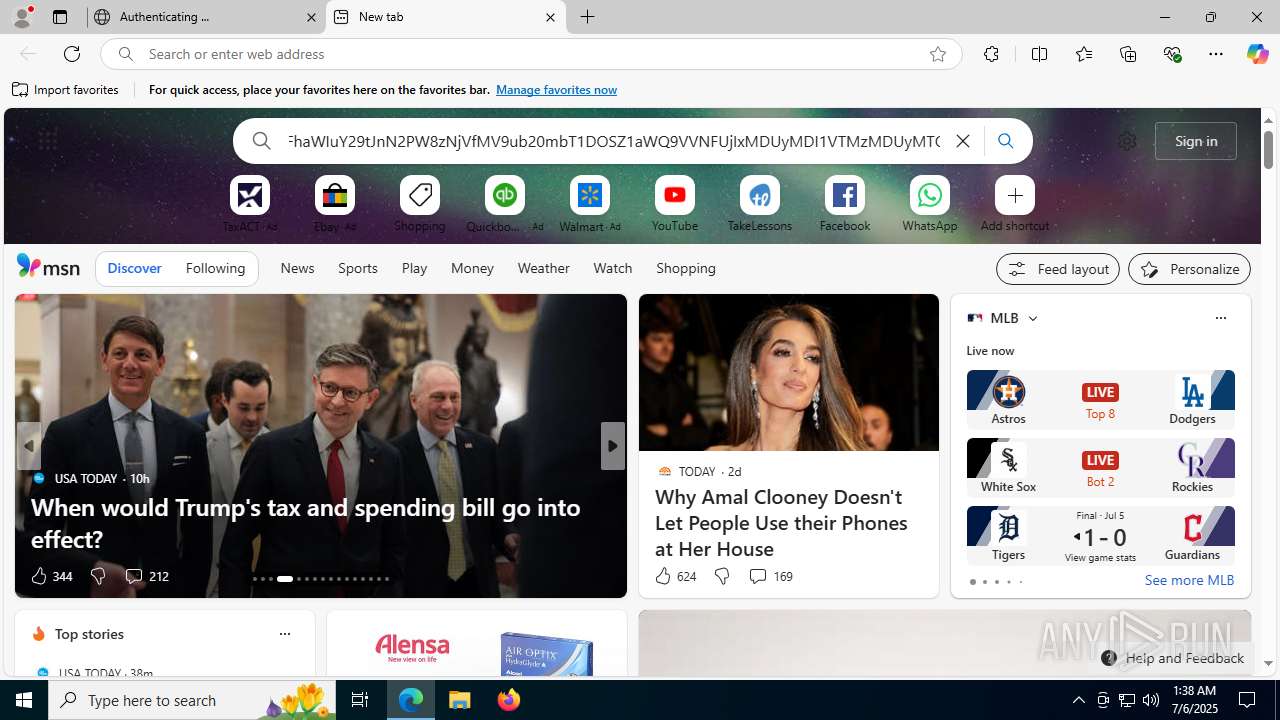Click See more MLB link
Viewport: 1280px width, 720px height.
click(x=1189, y=580)
